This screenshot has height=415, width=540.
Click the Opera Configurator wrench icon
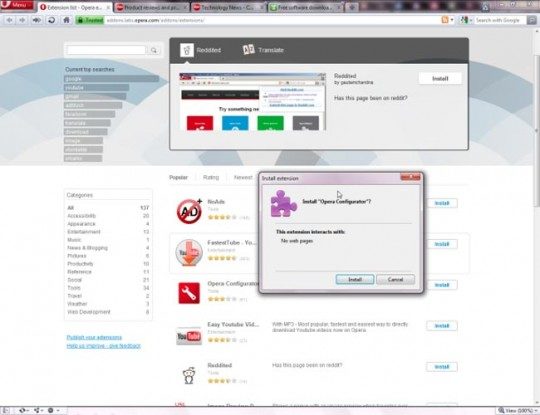pyautogui.click(x=189, y=293)
